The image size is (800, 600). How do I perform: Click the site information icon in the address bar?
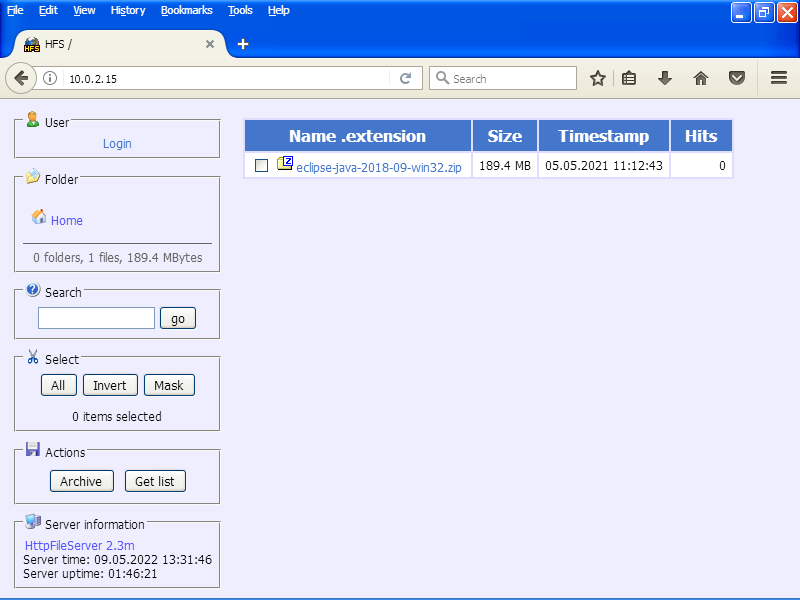pyautogui.click(x=50, y=78)
